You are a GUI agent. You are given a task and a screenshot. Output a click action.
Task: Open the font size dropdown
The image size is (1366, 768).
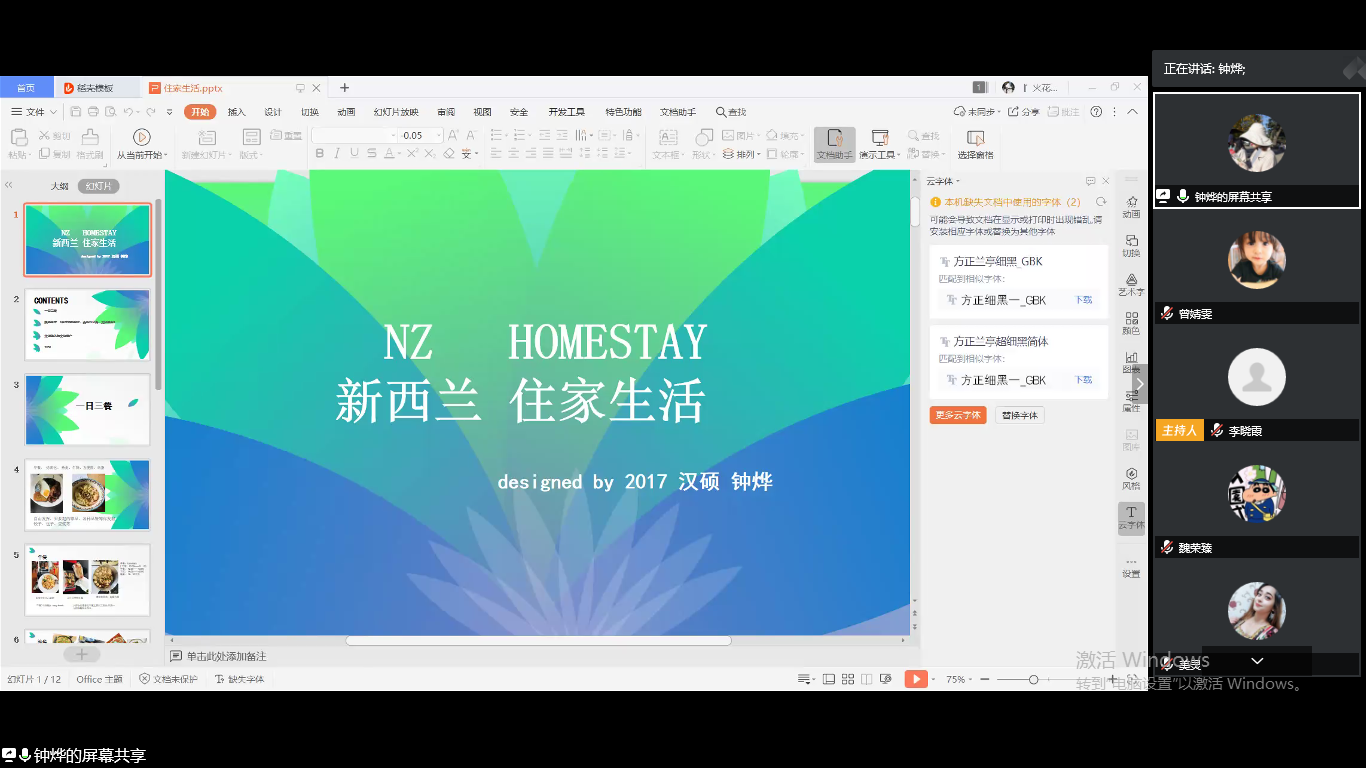[438, 135]
